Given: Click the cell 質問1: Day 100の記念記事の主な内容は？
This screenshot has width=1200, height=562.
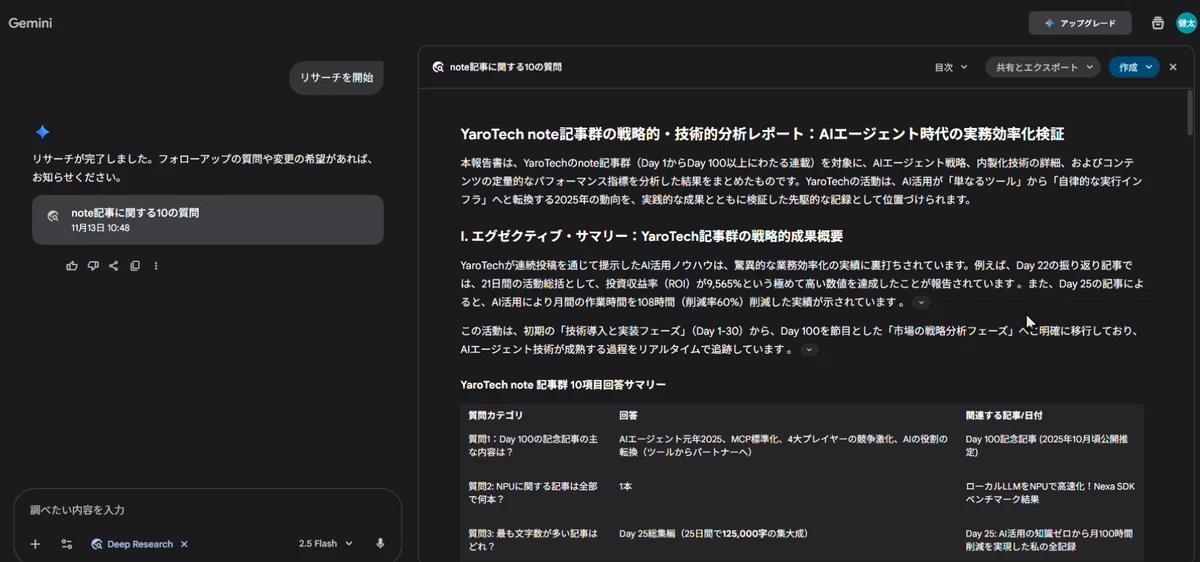Looking at the screenshot, I should pyautogui.click(x=534, y=445).
